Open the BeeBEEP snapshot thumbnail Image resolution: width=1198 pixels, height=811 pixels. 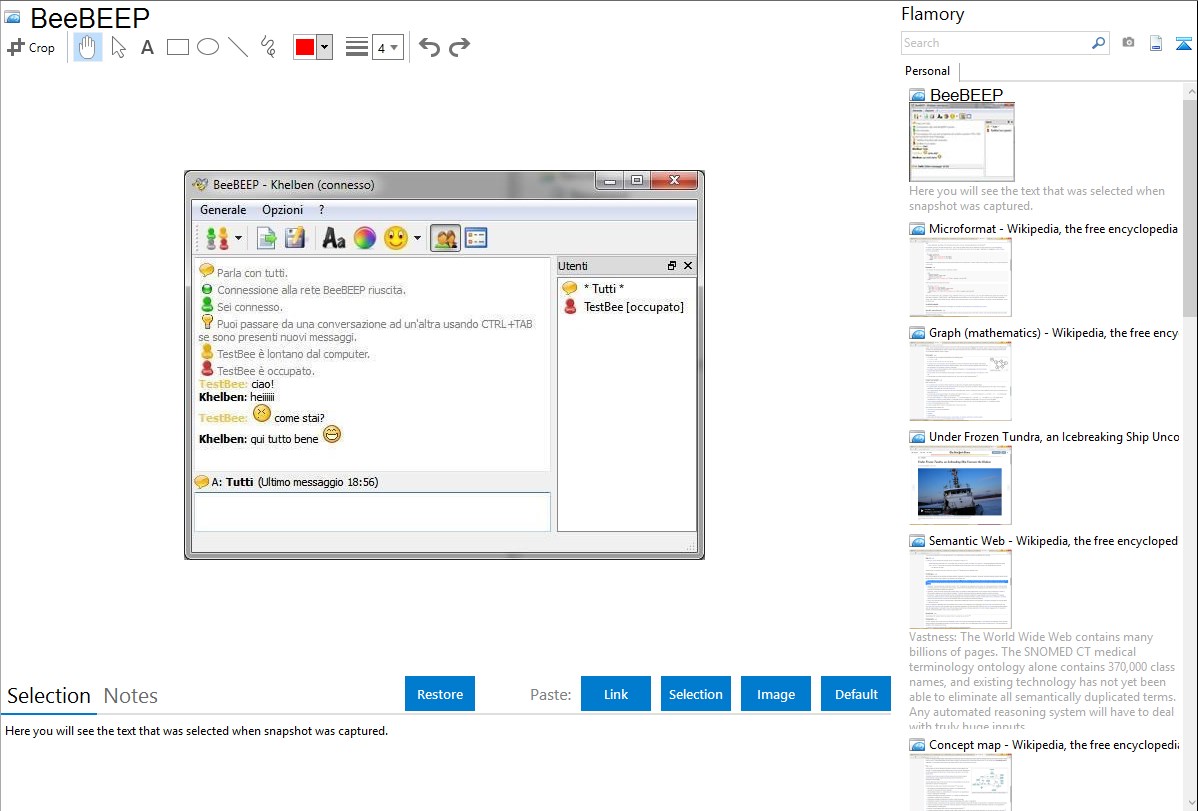pos(961,142)
